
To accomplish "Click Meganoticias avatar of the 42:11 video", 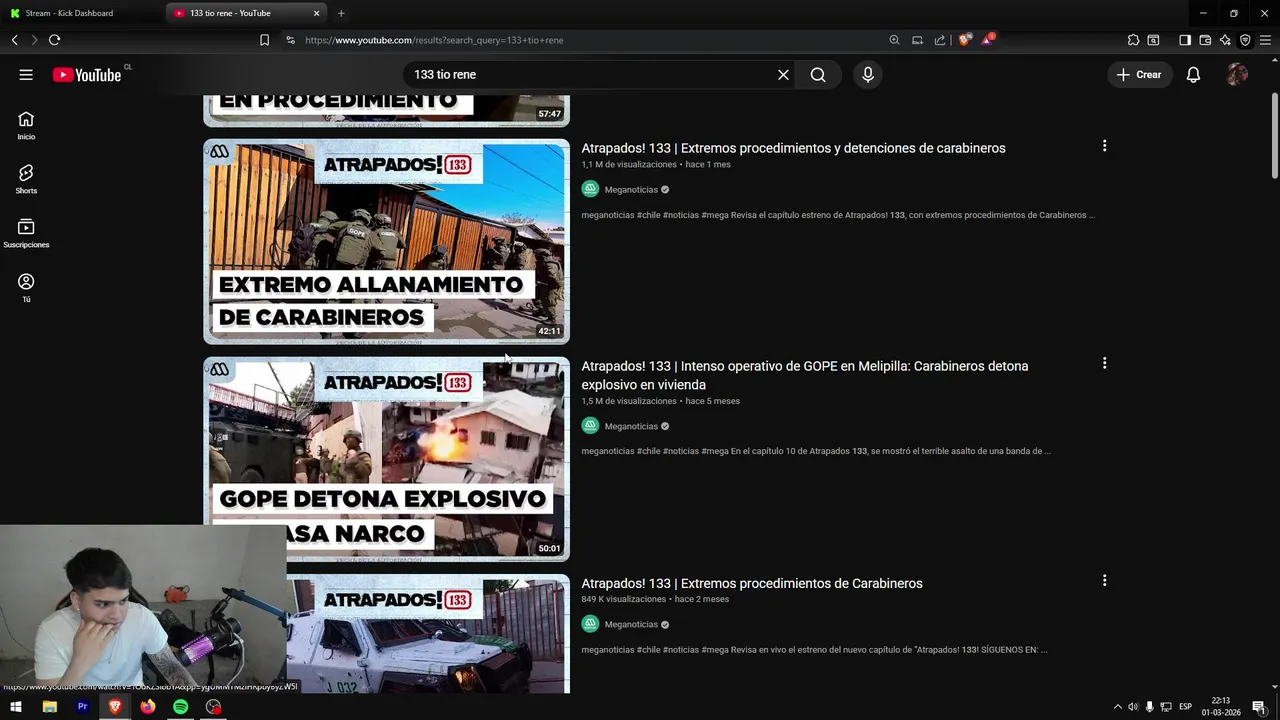I will point(590,189).
